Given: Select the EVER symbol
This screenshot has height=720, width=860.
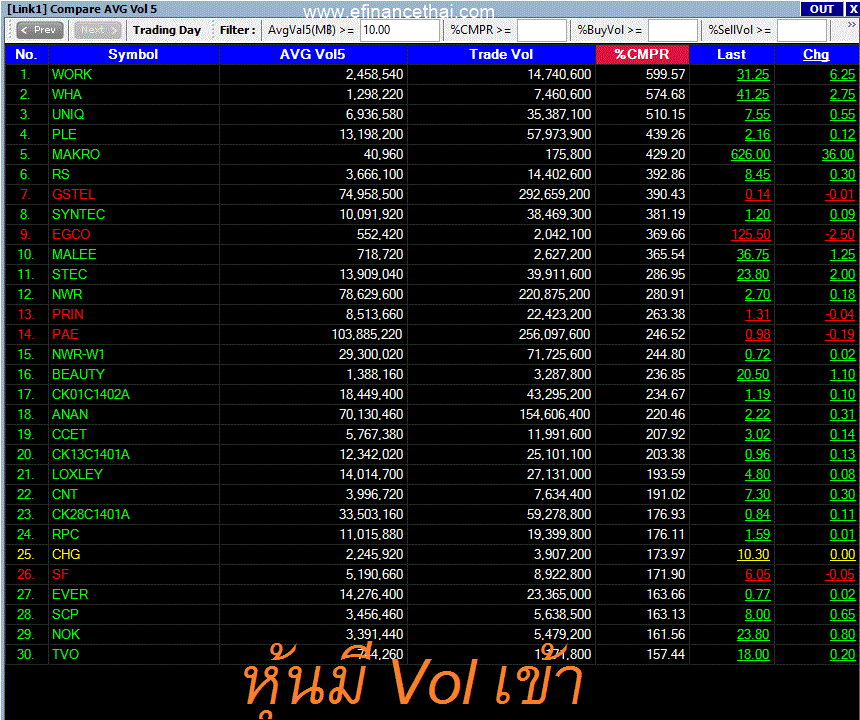Looking at the screenshot, I should [x=70, y=594].
